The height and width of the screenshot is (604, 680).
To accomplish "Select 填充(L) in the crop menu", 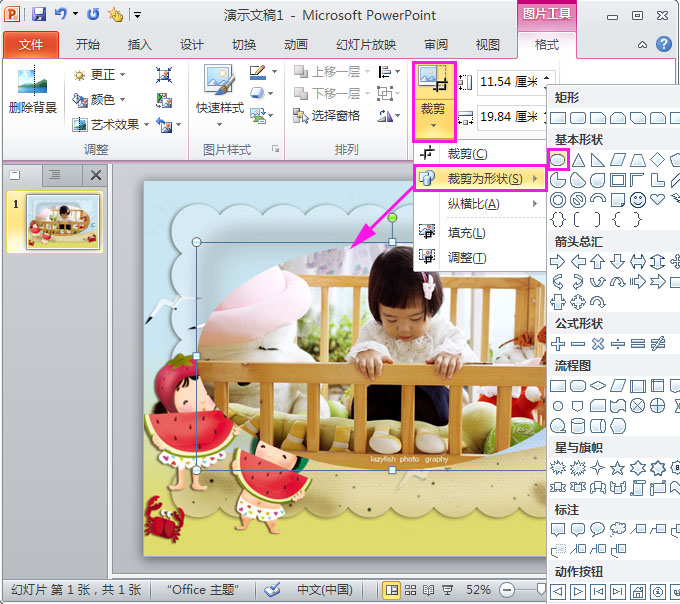I will (x=479, y=233).
